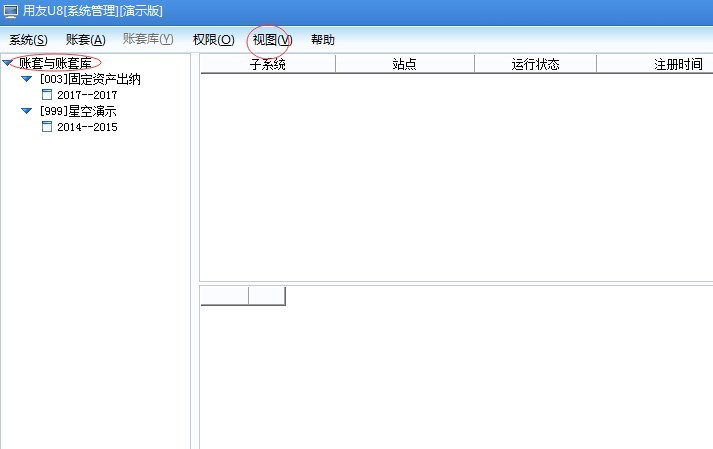Viewport: 713px width, 449px height.
Task: Open the 系统(S) menu
Action: point(28,40)
